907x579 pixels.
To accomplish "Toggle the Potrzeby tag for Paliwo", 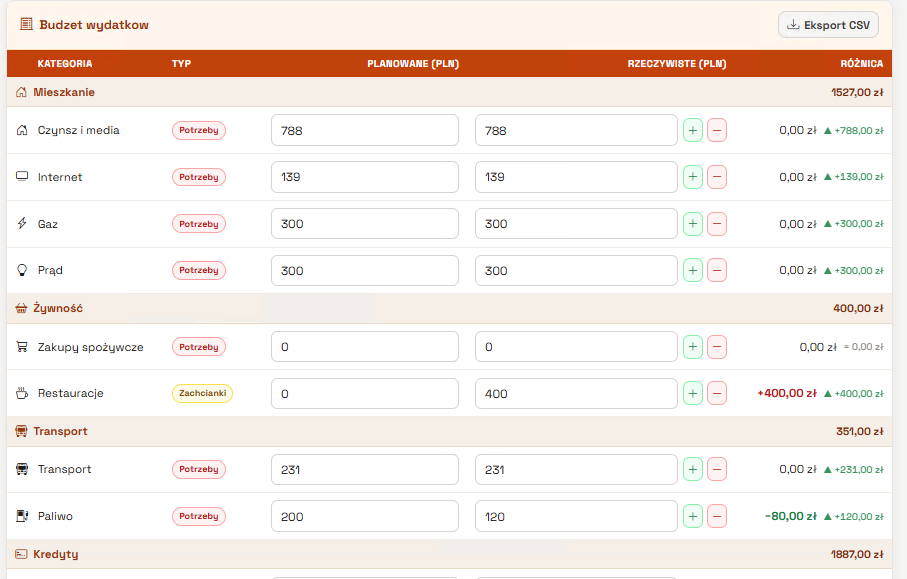I will point(198,516).
